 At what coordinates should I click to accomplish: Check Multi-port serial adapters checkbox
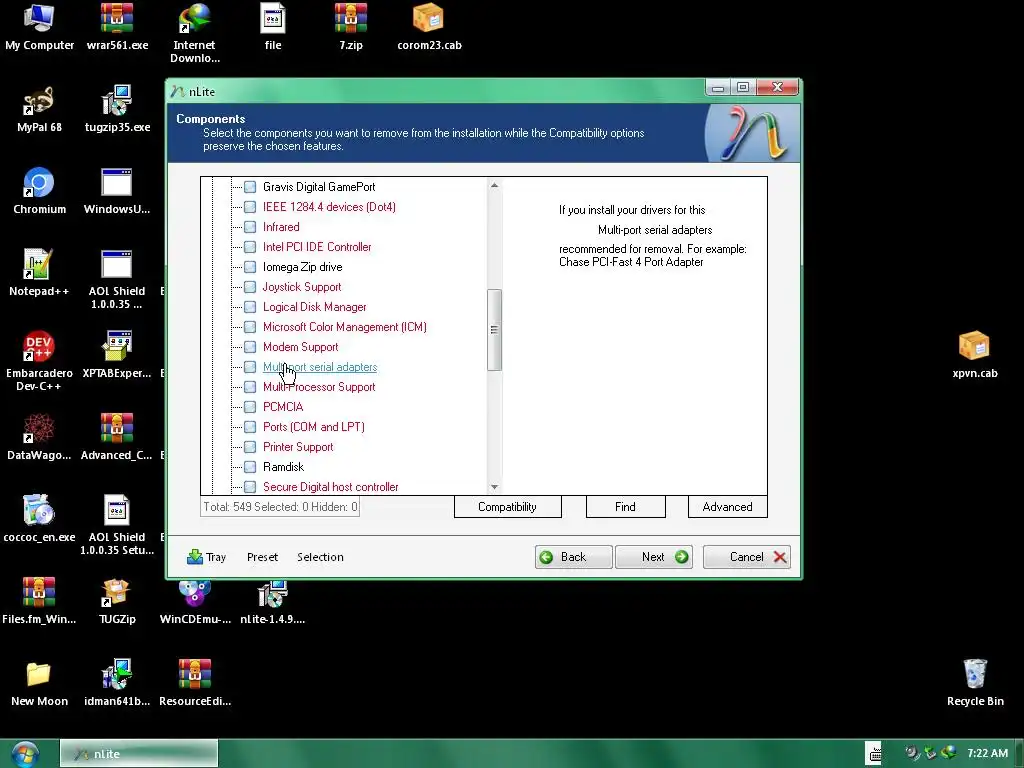tap(250, 367)
